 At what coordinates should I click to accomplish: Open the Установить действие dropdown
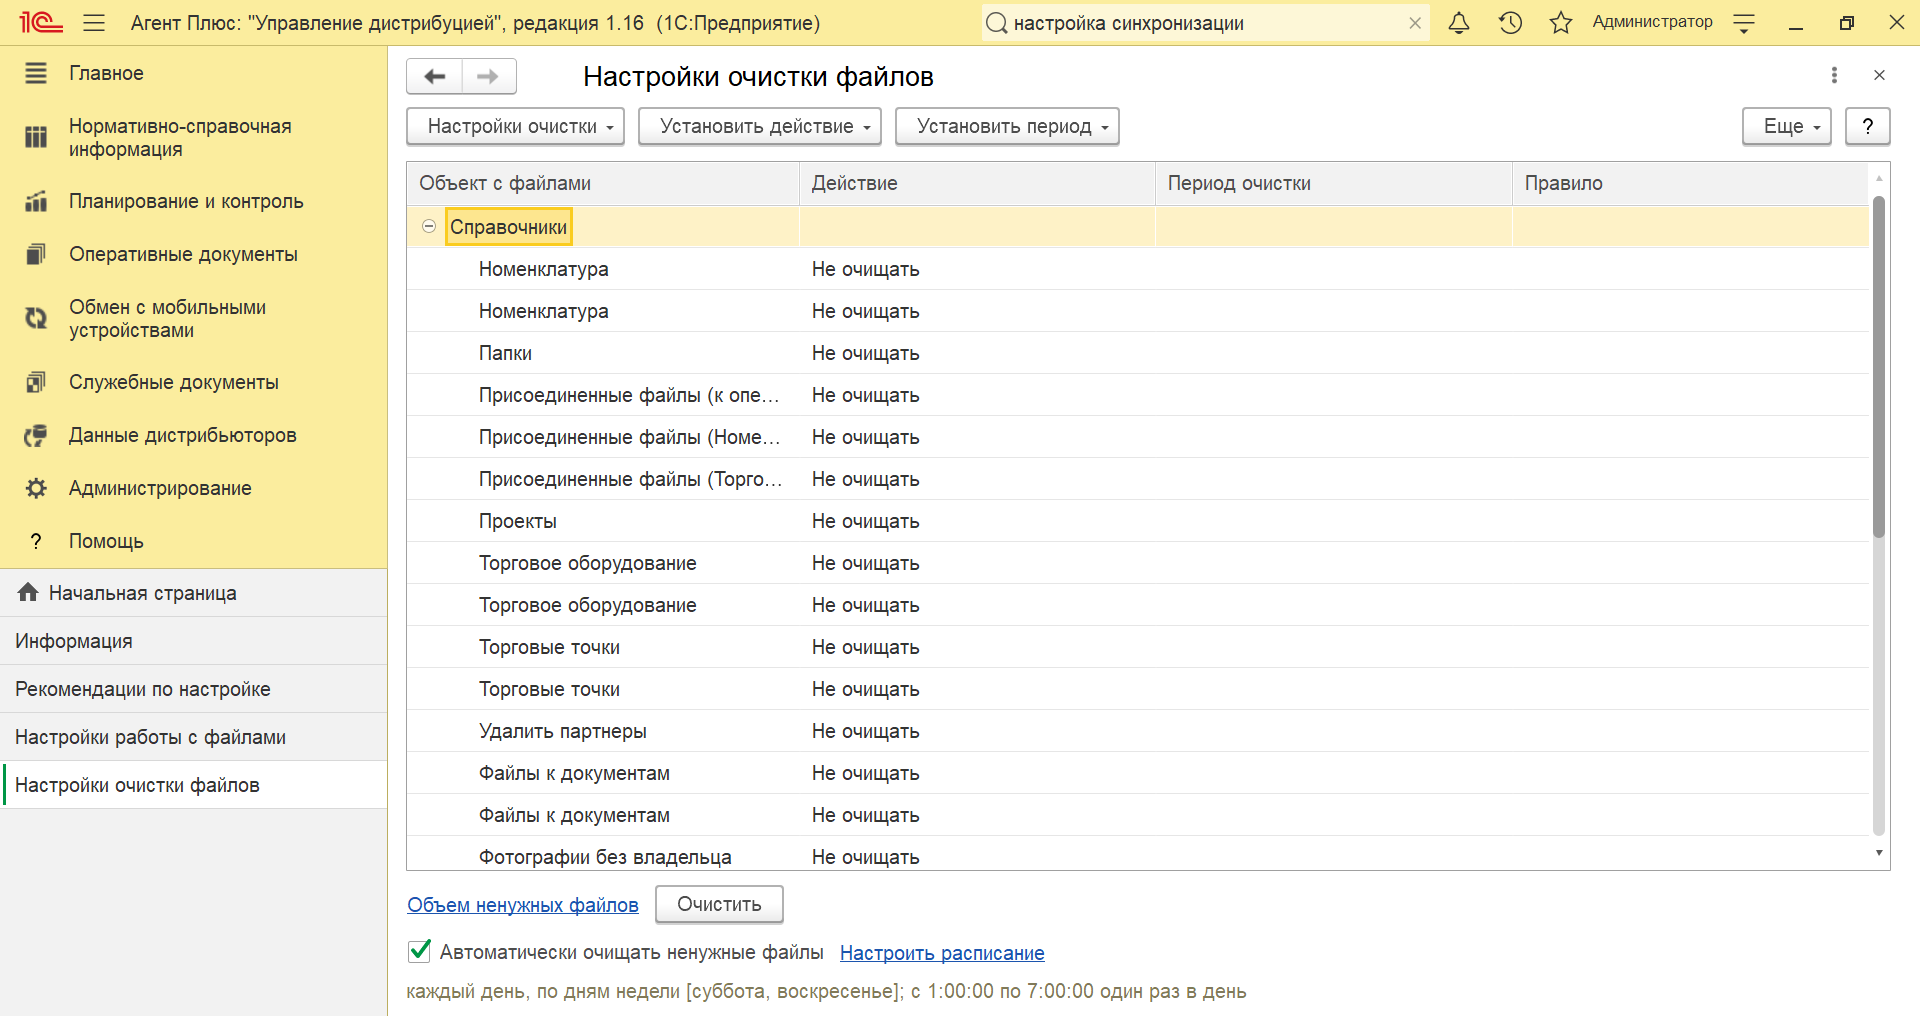760,126
